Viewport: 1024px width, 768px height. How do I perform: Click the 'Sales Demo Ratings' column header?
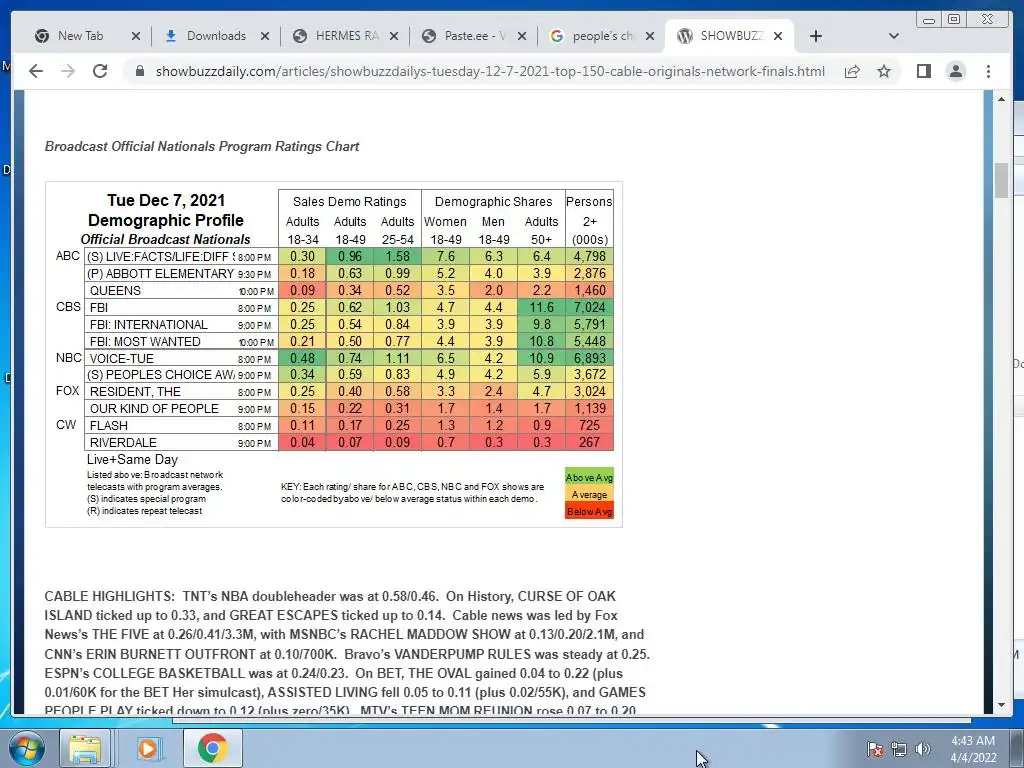coord(349,202)
